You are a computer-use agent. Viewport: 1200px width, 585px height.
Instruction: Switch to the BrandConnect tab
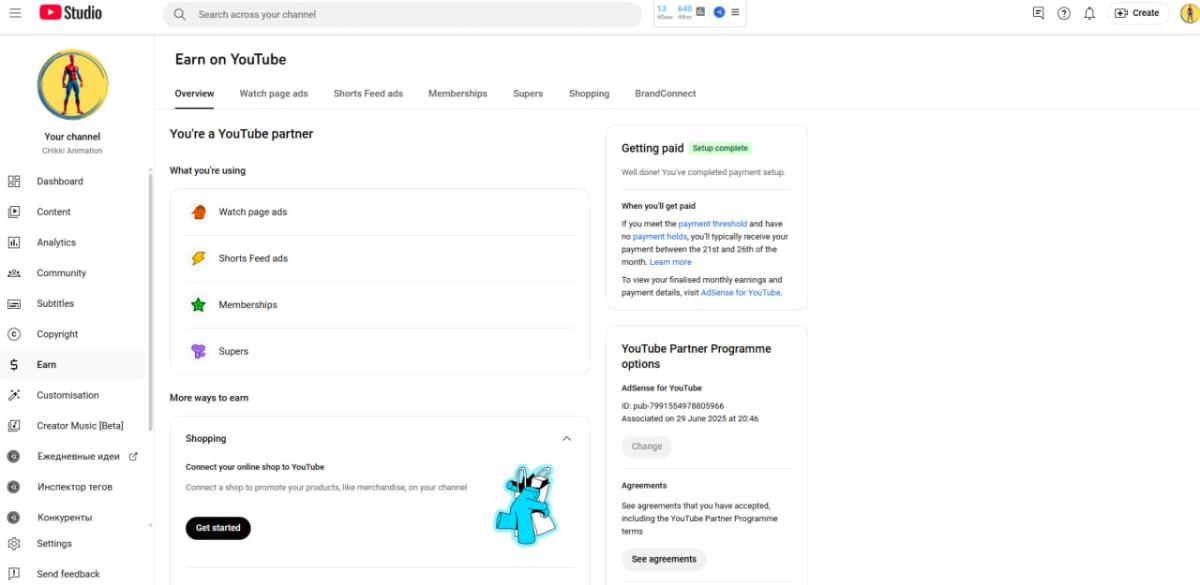coord(665,94)
